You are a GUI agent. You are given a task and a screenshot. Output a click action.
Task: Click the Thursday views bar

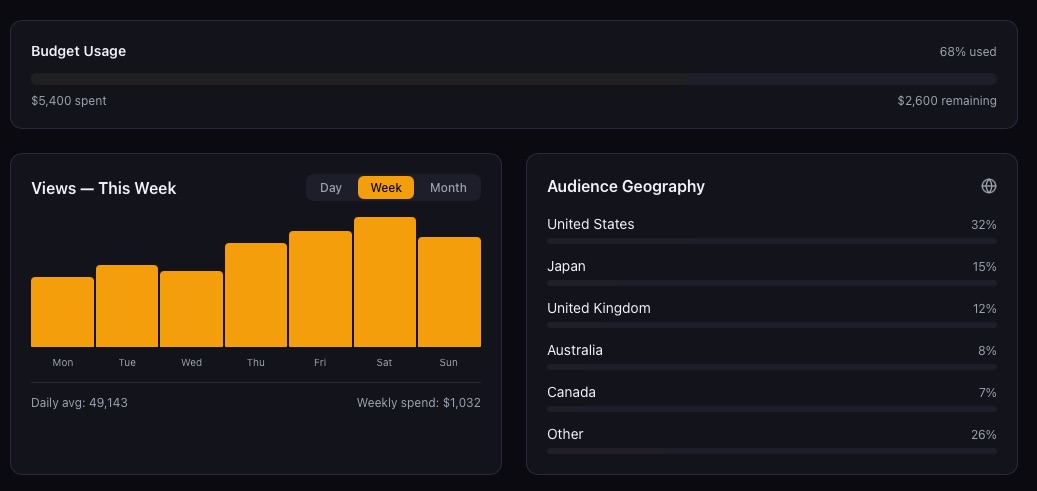coord(256,295)
